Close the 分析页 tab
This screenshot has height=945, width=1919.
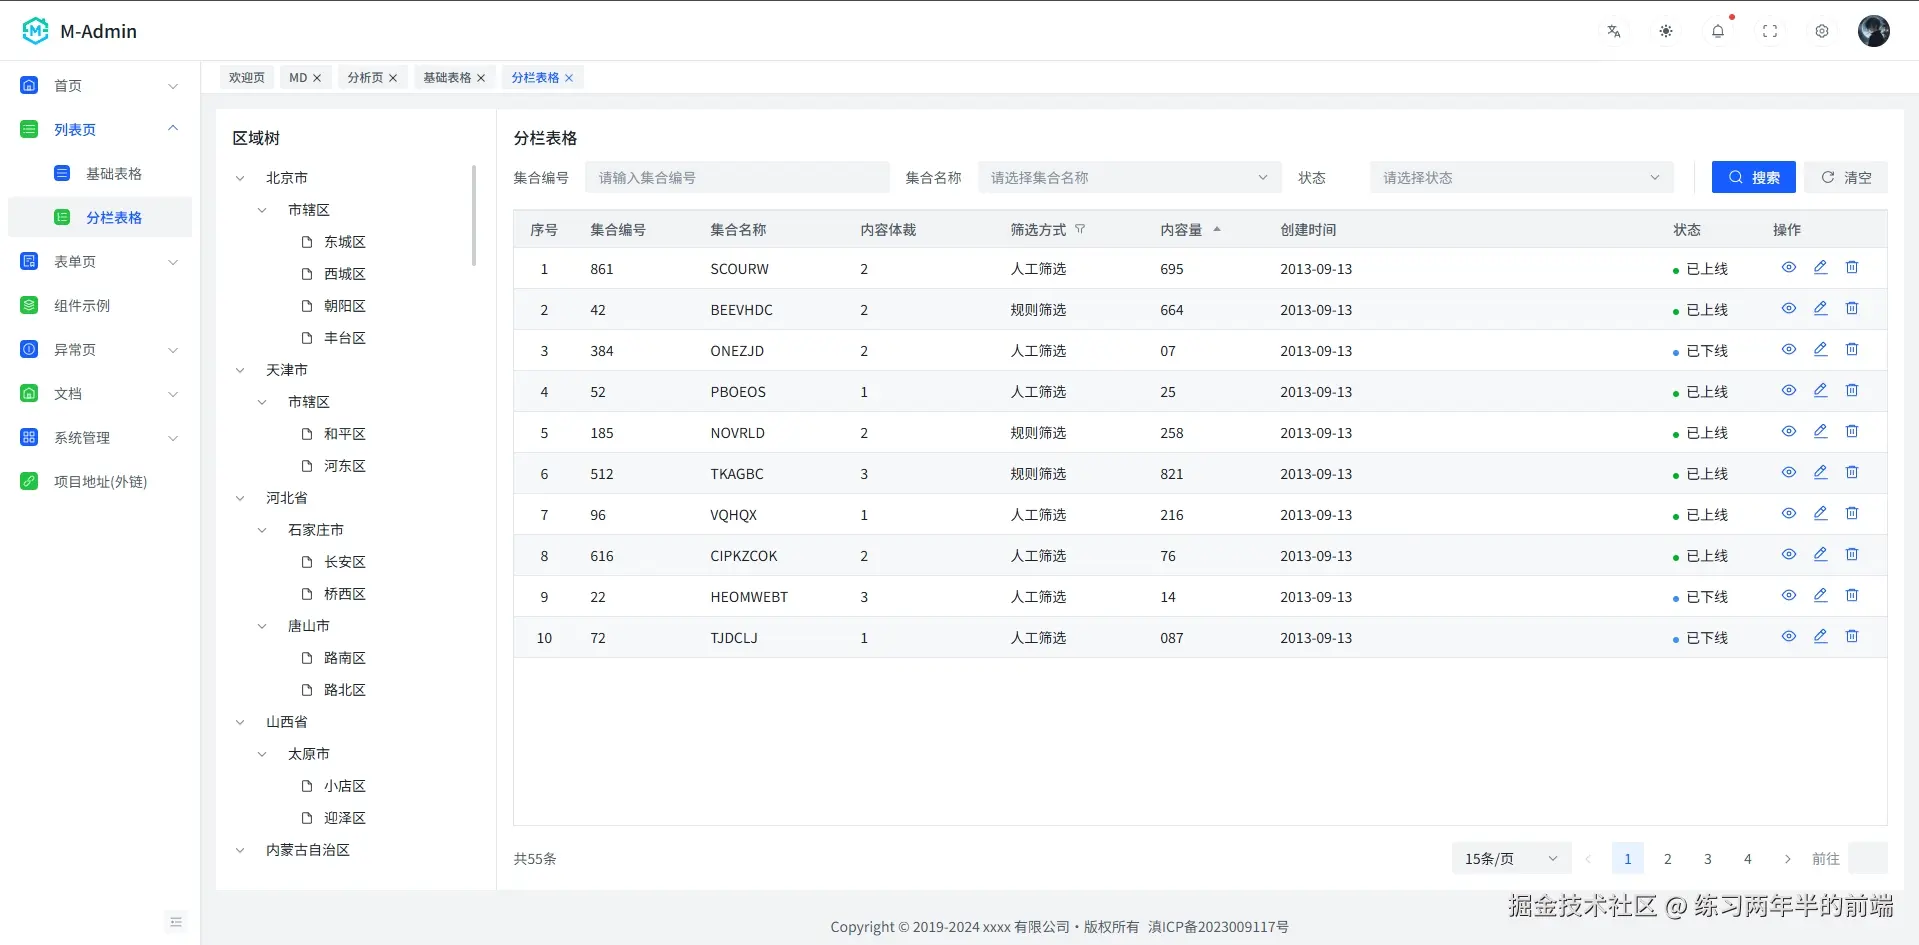(x=393, y=77)
